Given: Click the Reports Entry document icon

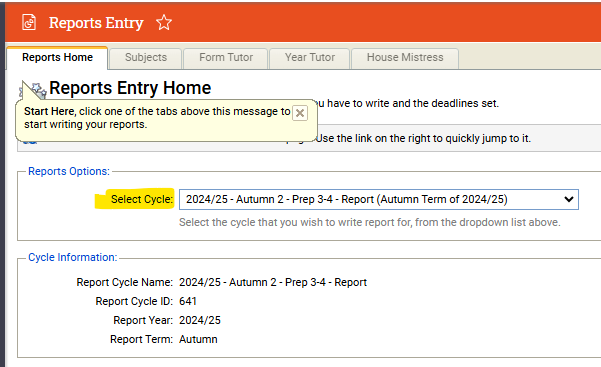Looking at the screenshot, I should pyautogui.click(x=29, y=22).
